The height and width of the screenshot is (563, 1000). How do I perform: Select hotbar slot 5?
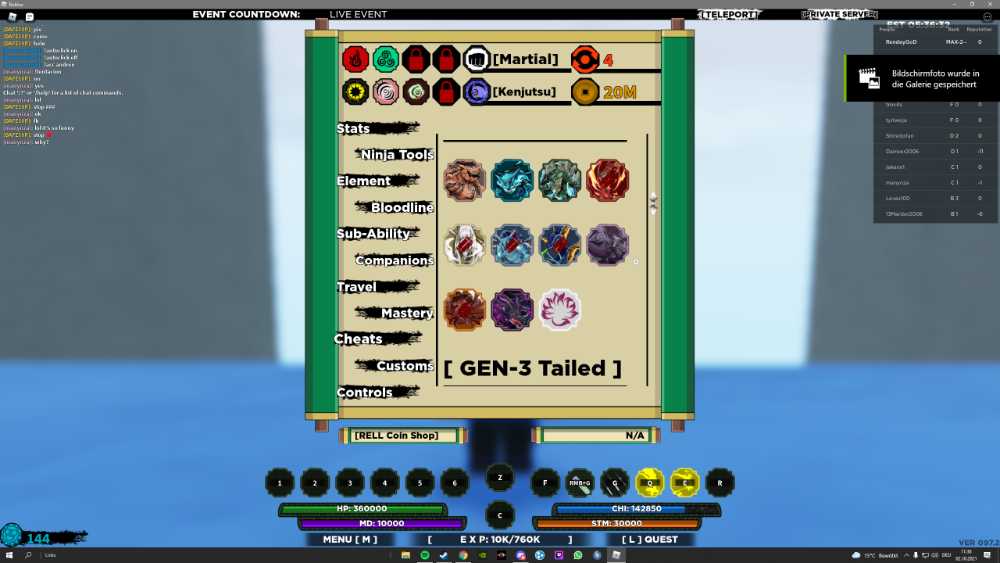[x=420, y=483]
